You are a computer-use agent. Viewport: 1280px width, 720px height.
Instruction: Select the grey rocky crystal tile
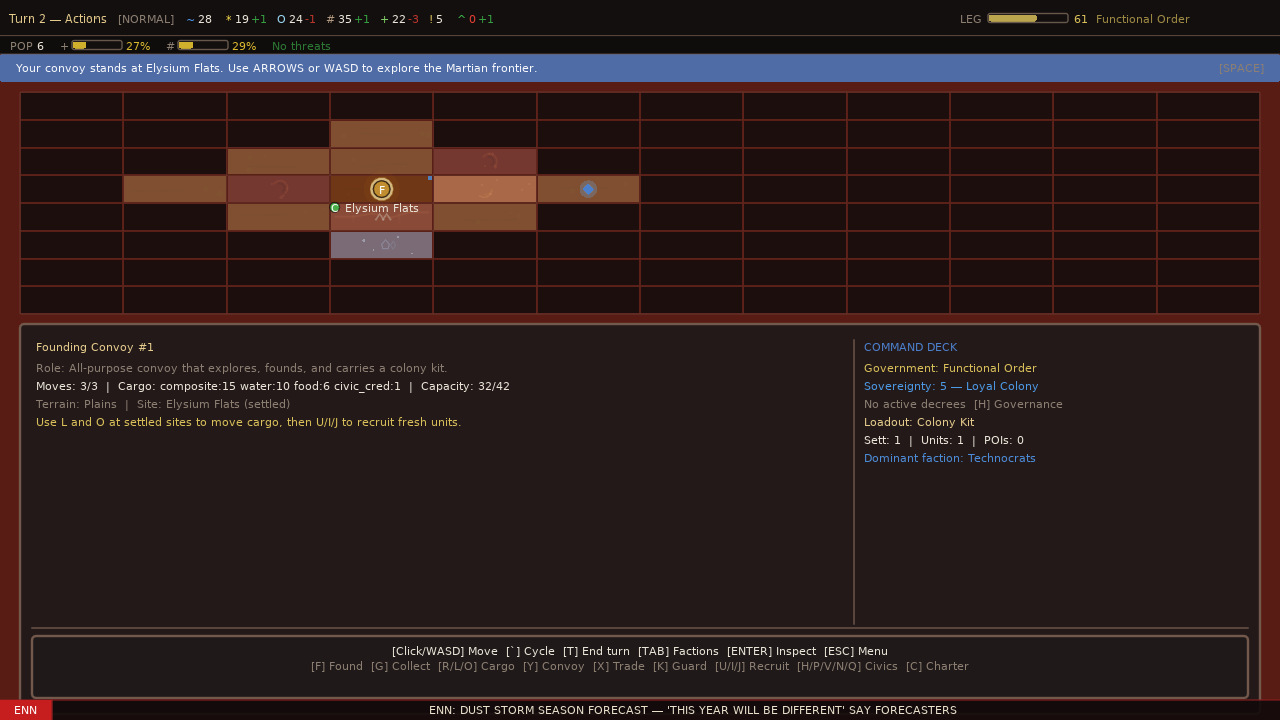381,245
